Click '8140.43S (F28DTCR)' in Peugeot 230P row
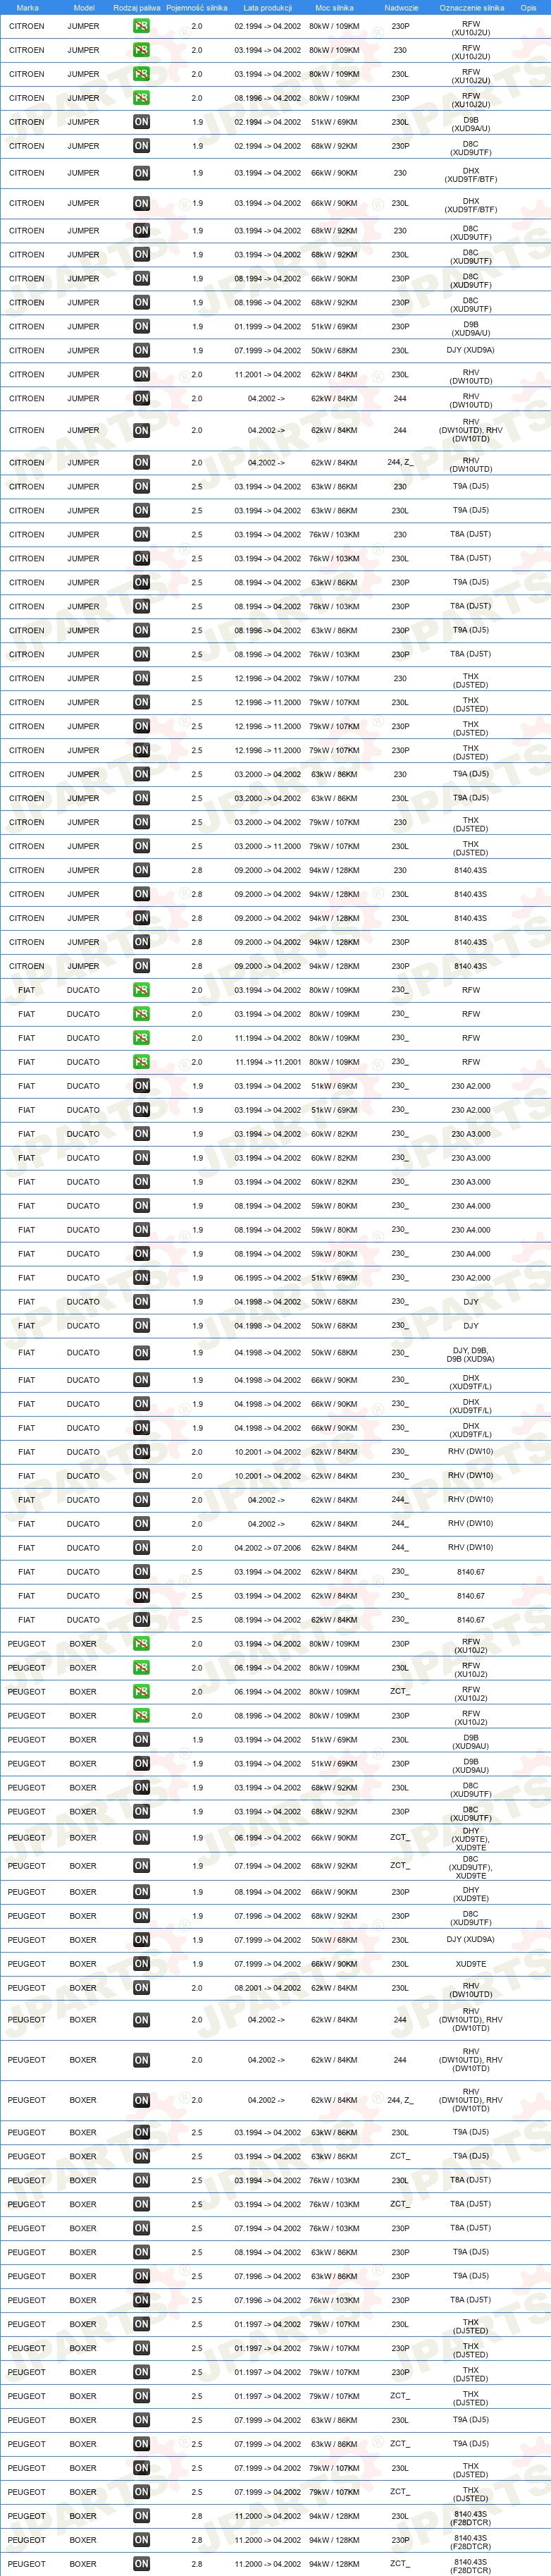 (471, 2542)
